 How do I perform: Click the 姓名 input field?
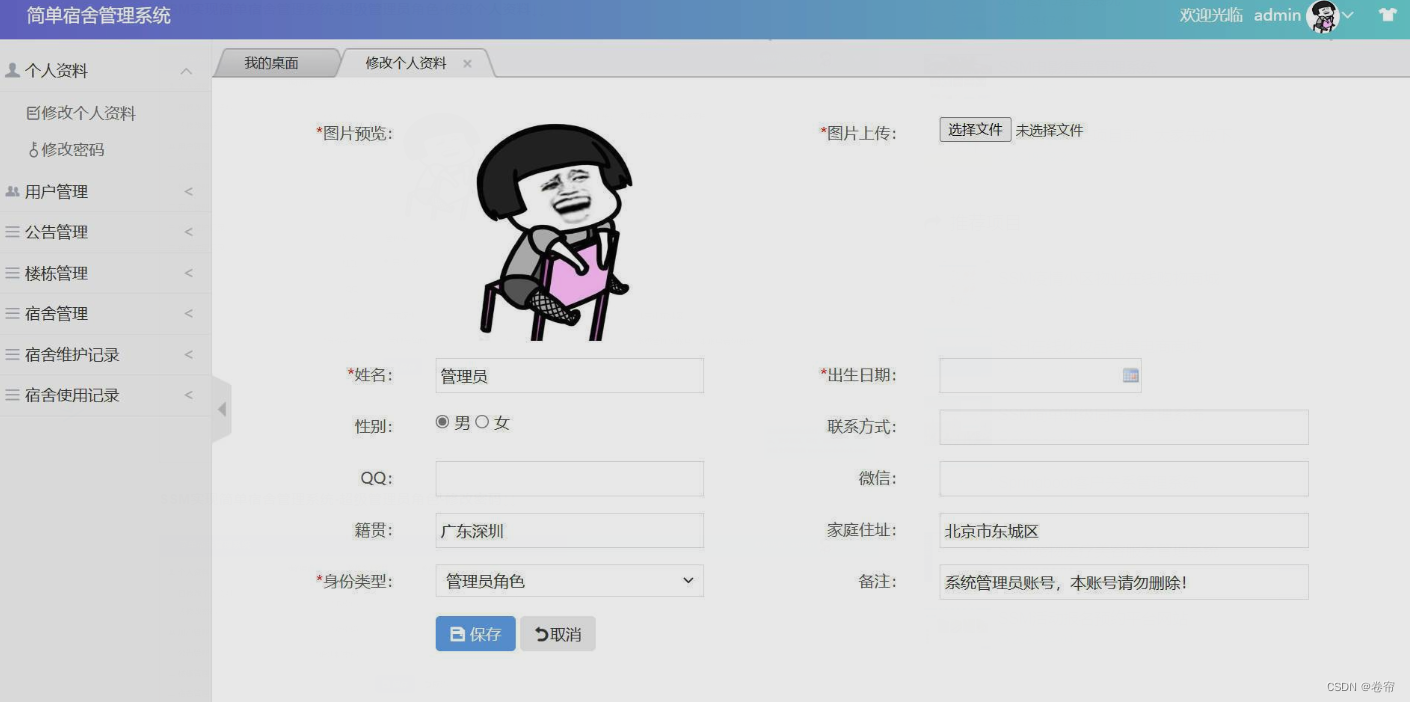(x=569, y=376)
